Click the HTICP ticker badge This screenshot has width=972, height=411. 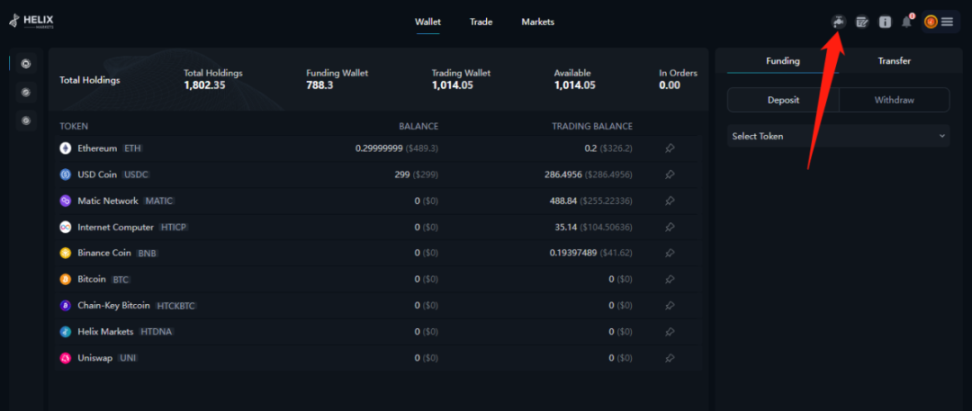pos(174,228)
